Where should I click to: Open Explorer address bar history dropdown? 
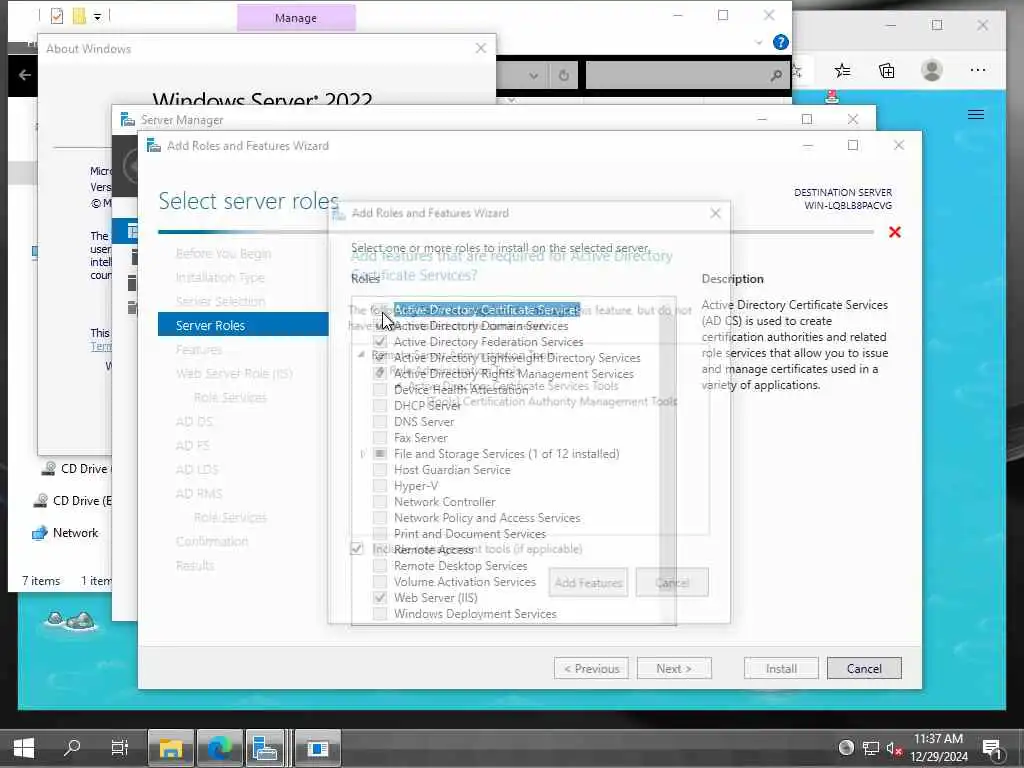click(534, 75)
